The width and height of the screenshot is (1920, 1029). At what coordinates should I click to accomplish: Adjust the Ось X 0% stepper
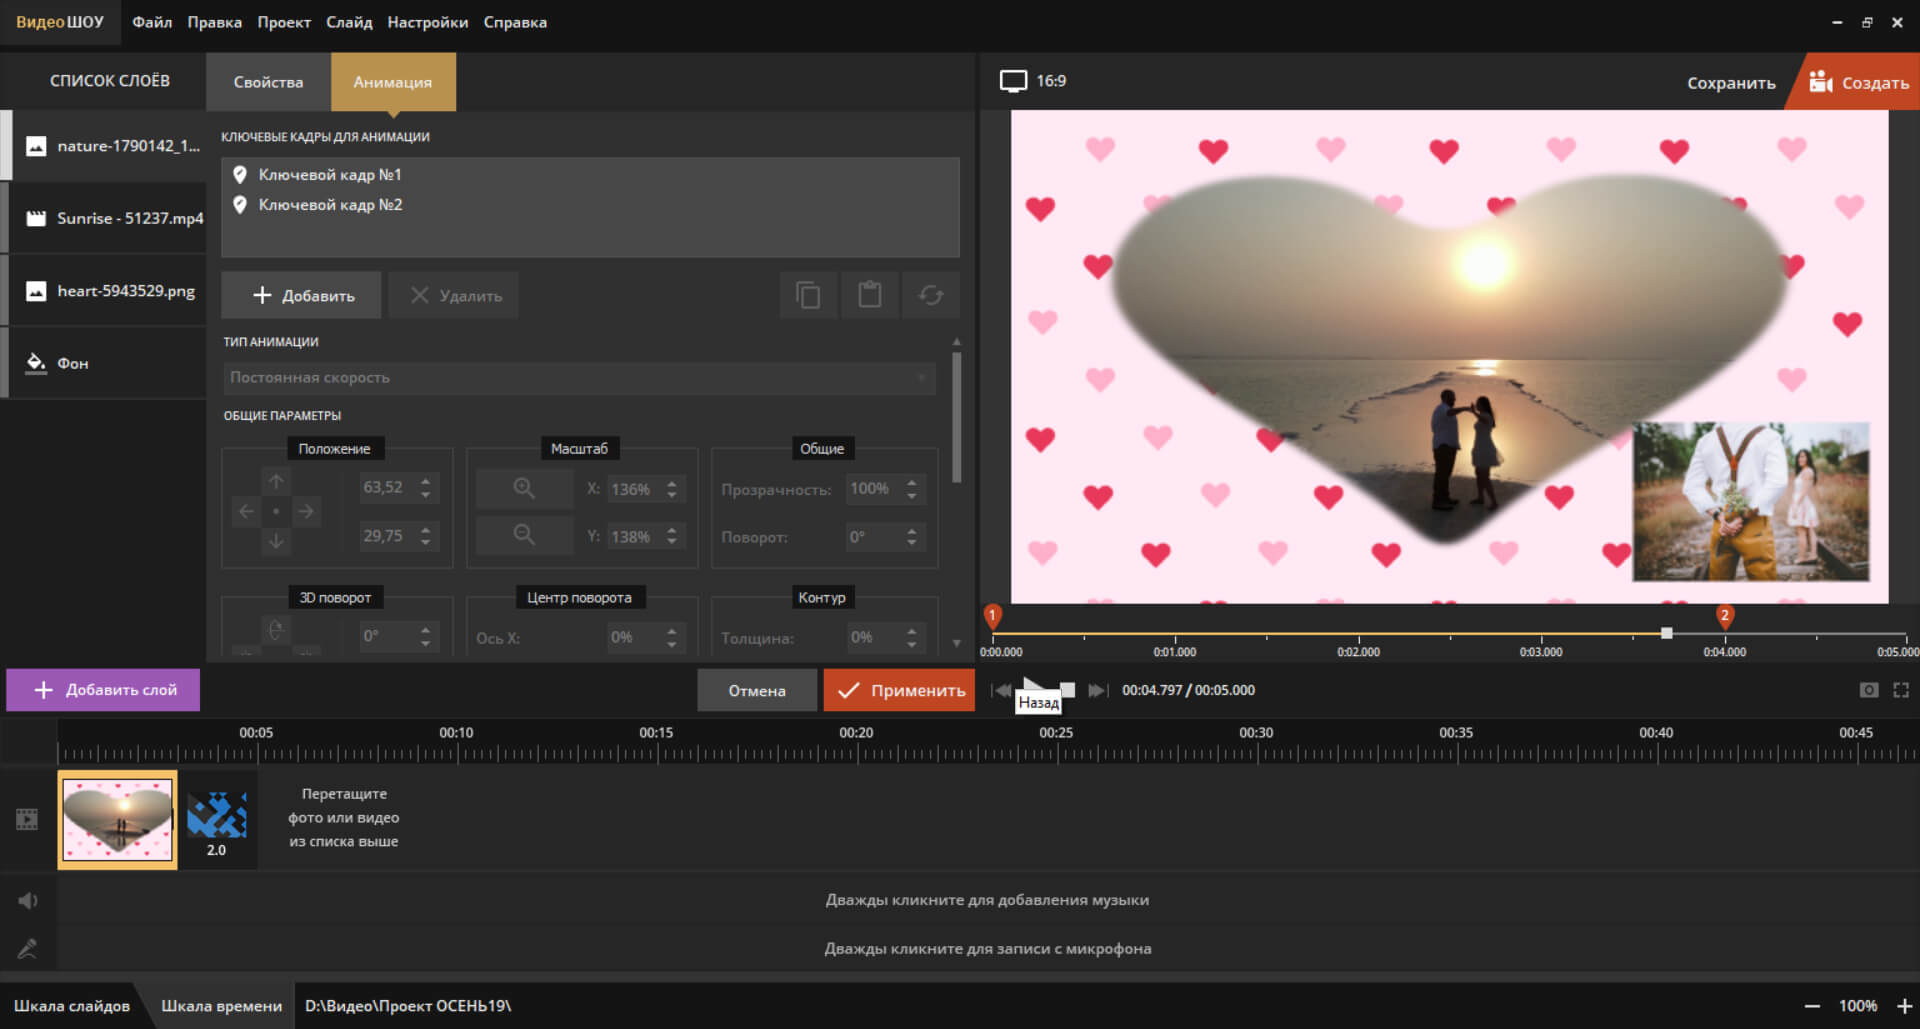[672, 637]
